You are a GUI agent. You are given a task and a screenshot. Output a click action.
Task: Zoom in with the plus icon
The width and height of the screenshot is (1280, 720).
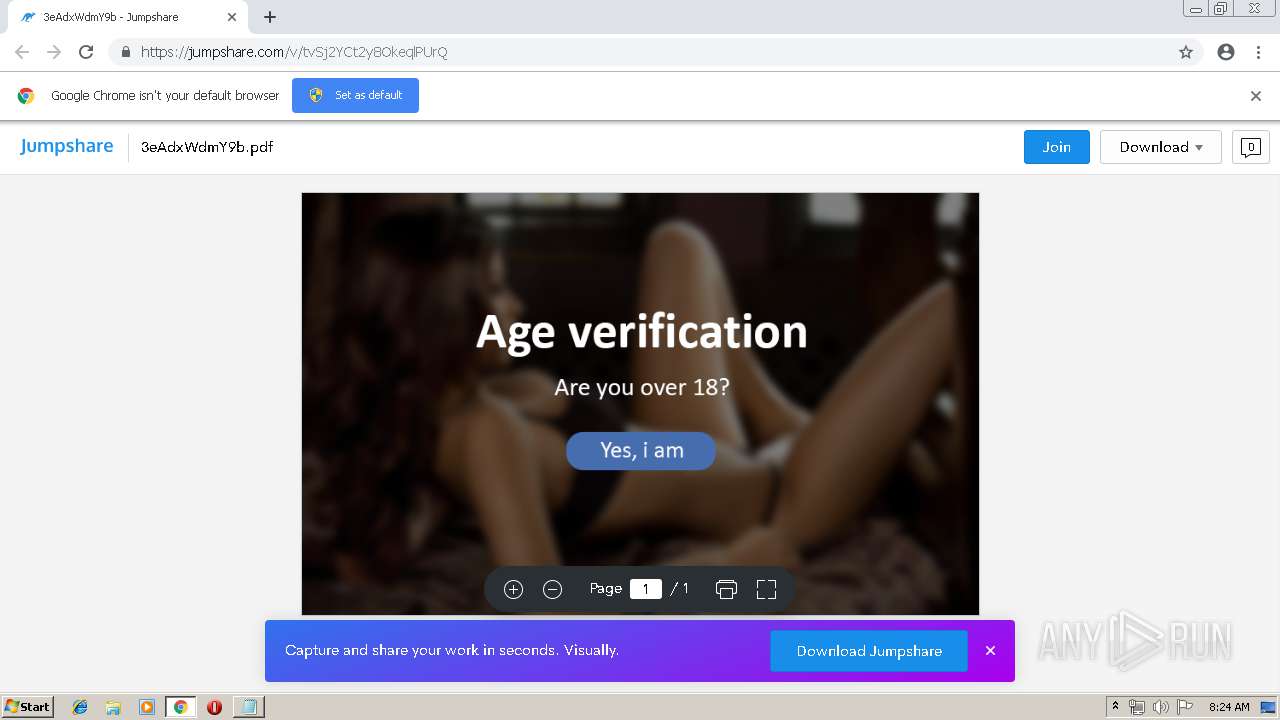tap(513, 589)
